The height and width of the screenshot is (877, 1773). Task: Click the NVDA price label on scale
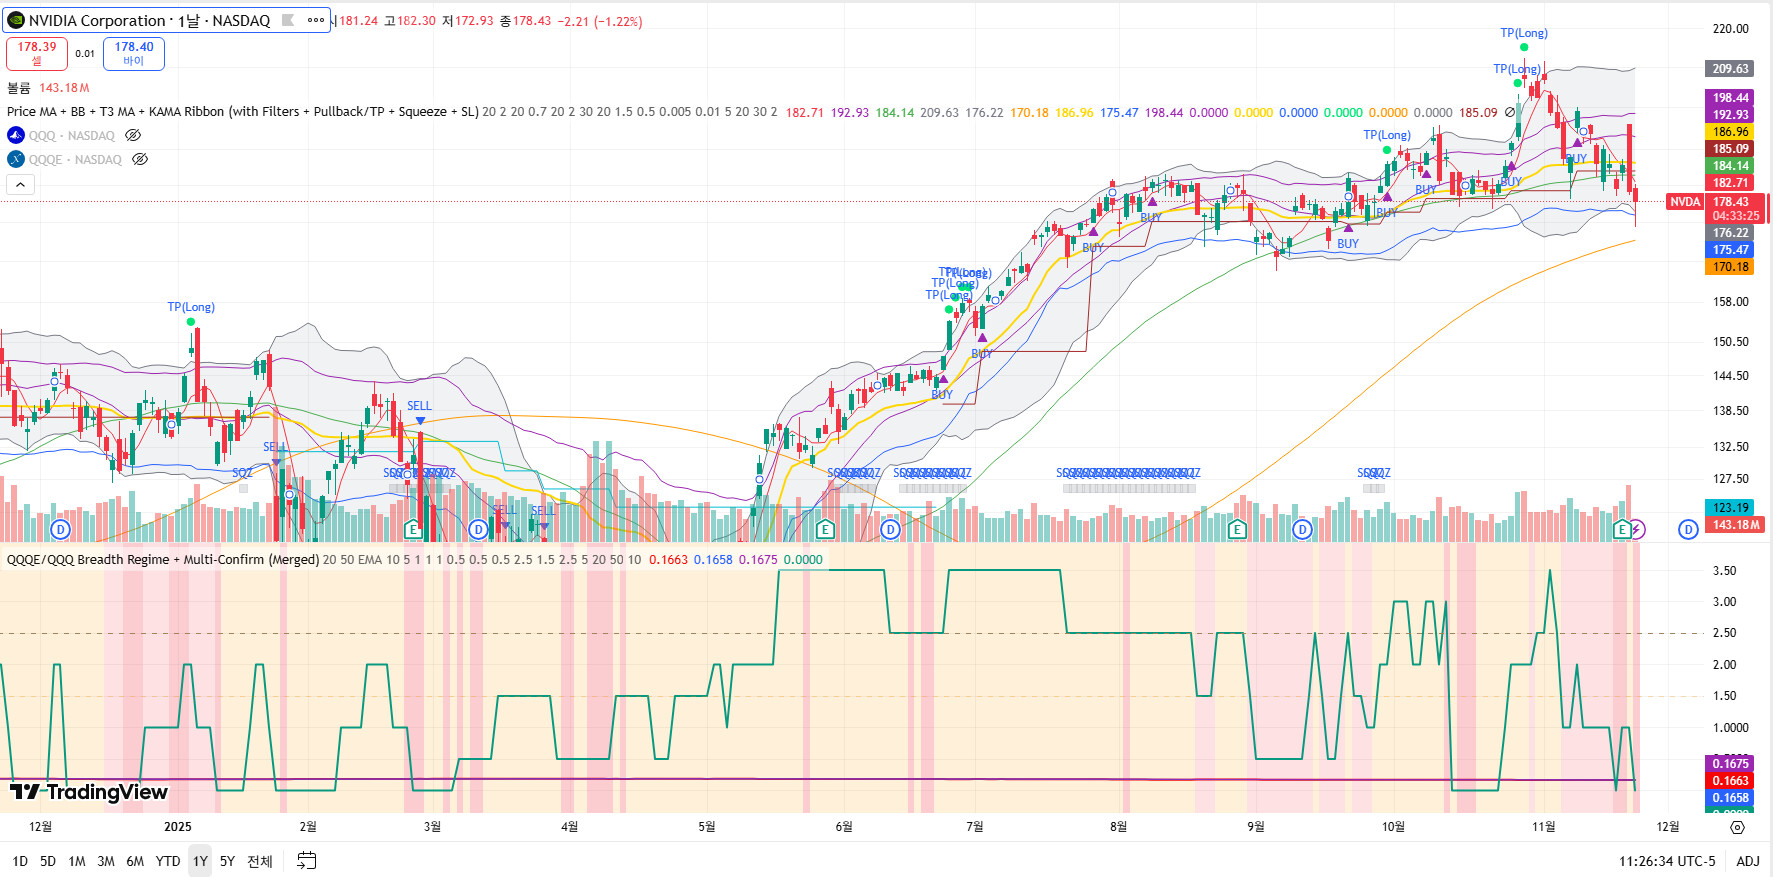[1685, 202]
